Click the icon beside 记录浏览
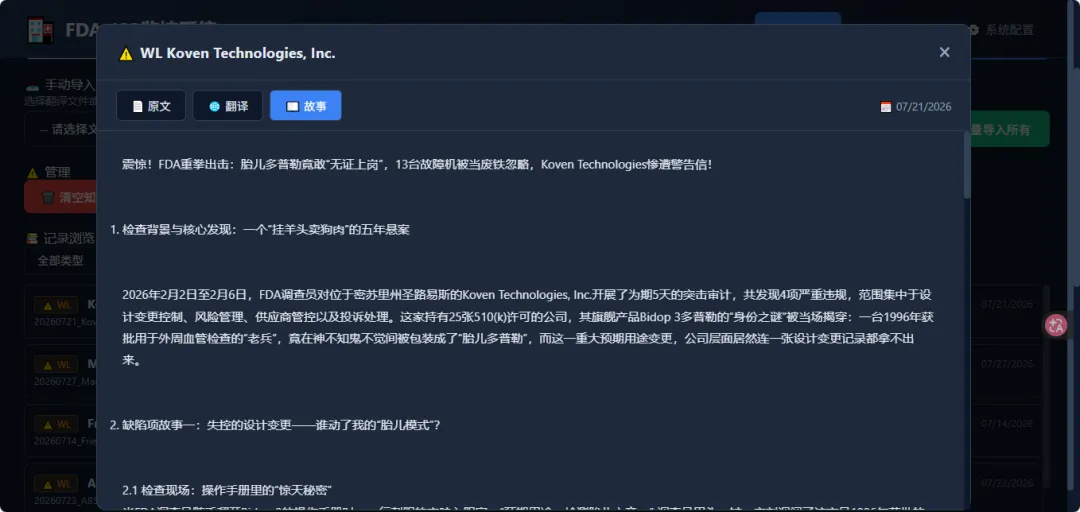Image resolution: width=1080 pixels, height=512 pixels. click(x=32, y=238)
